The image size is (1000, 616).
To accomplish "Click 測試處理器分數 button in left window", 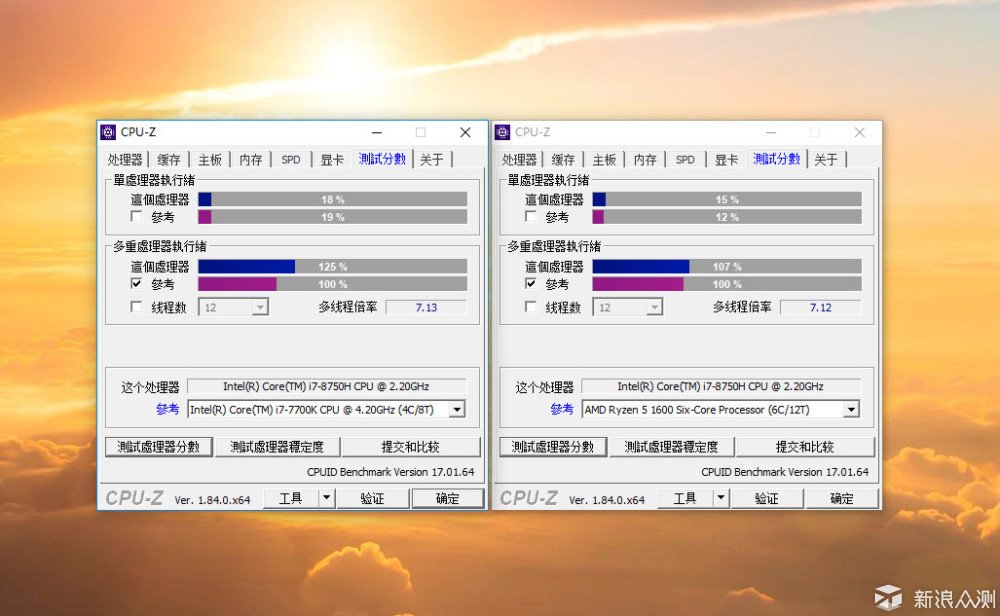I will pyautogui.click(x=159, y=446).
